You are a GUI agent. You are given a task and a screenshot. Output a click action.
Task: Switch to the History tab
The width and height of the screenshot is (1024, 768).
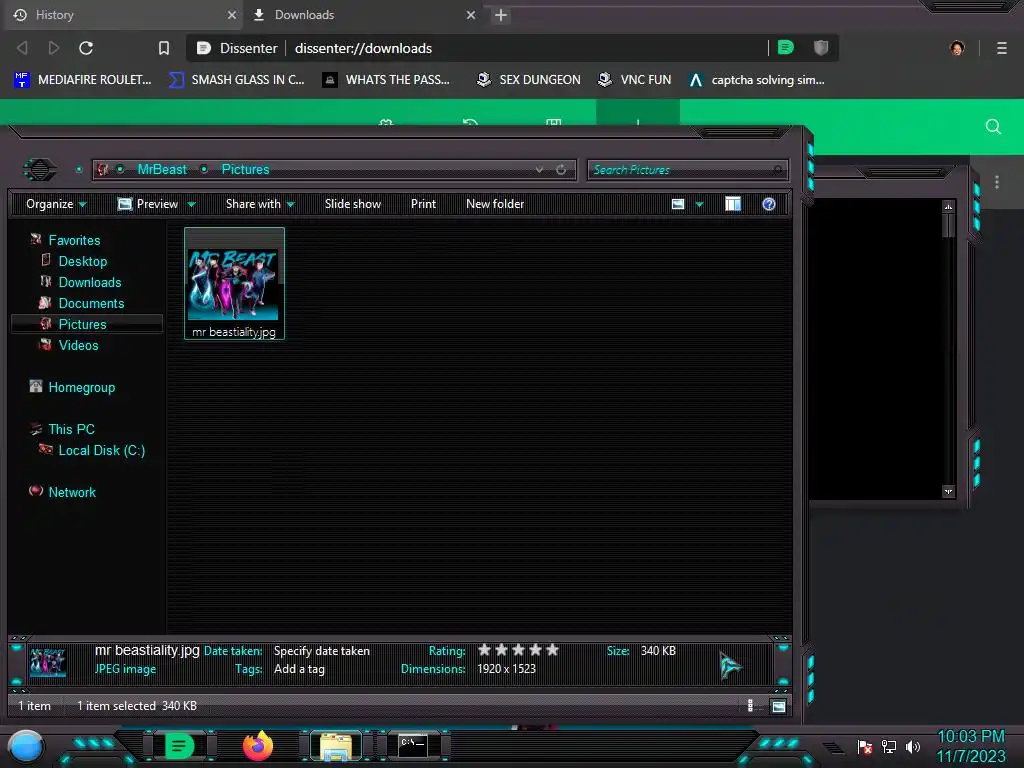(121, 14)
